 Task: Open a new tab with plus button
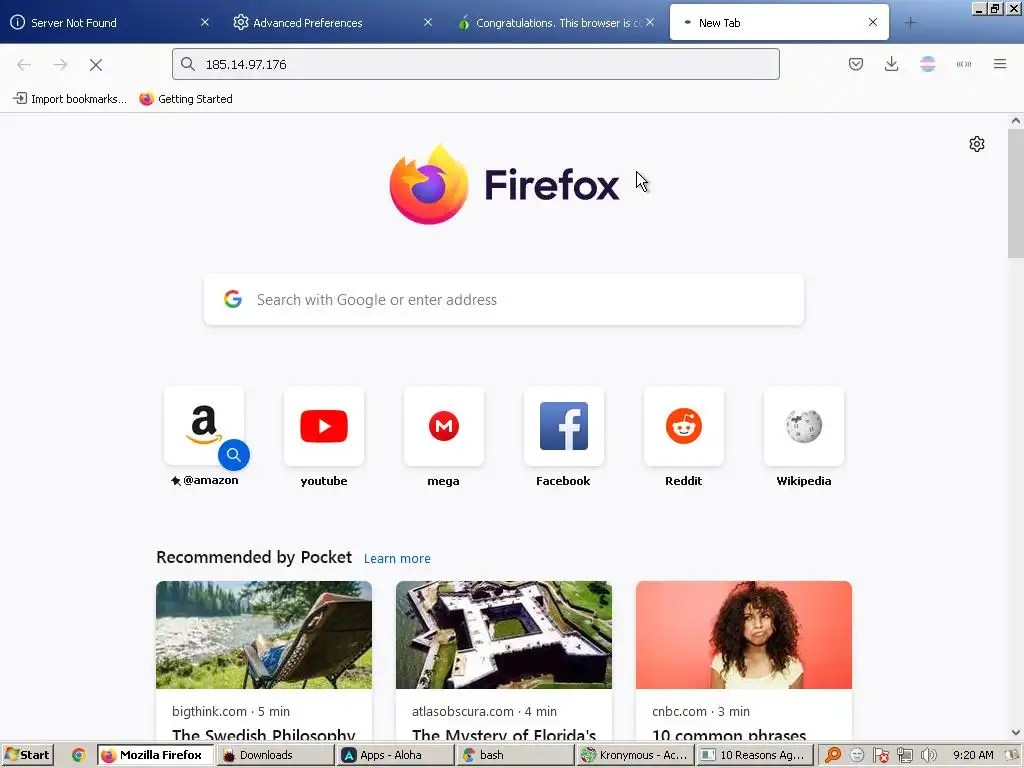[910, 23]
